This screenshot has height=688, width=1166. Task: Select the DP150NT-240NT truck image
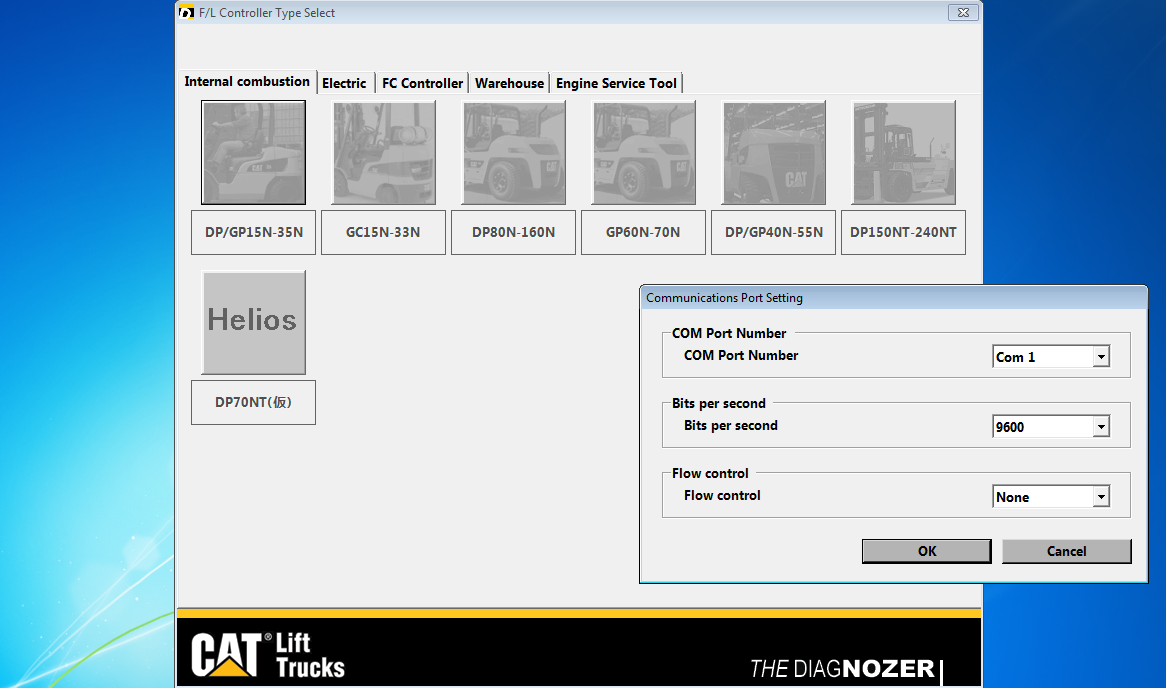coord(904,152)
